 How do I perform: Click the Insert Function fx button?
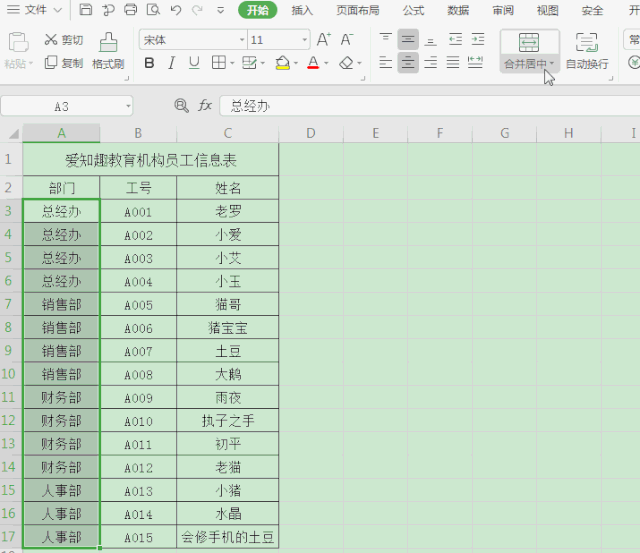point(205,106)
